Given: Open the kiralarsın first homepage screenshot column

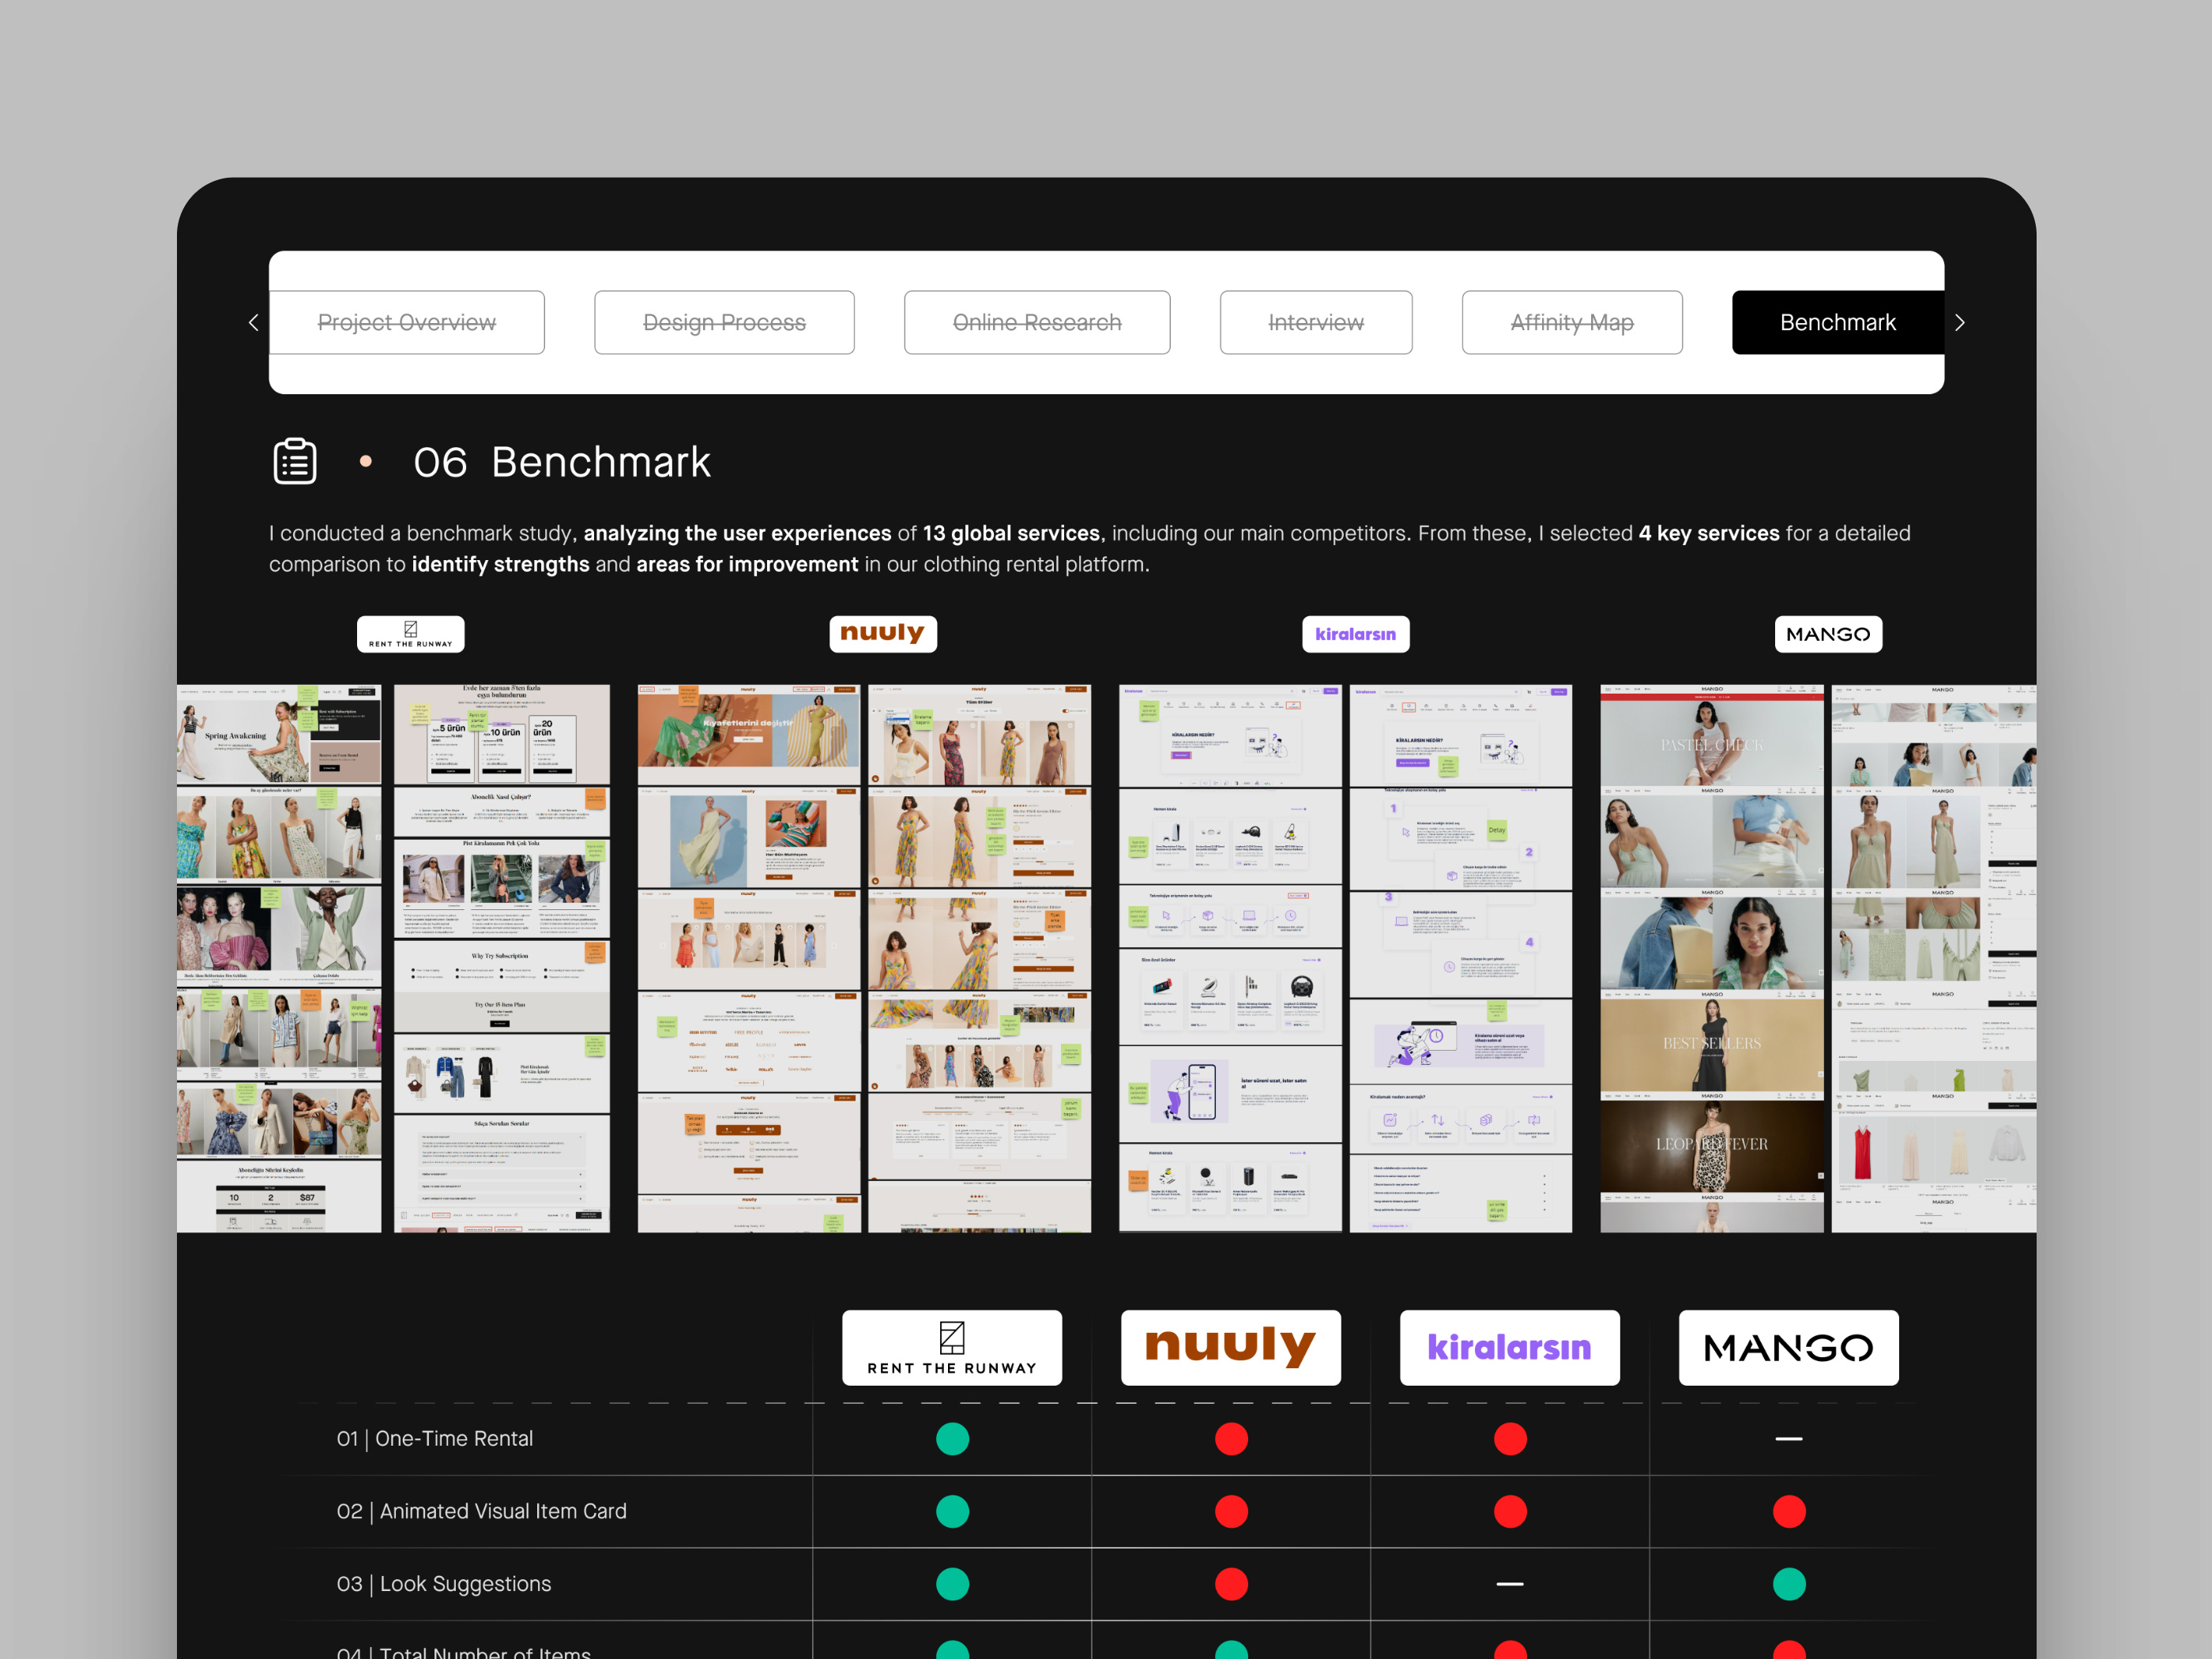Looking at the screenshot, I should (x=1230, y=958).
